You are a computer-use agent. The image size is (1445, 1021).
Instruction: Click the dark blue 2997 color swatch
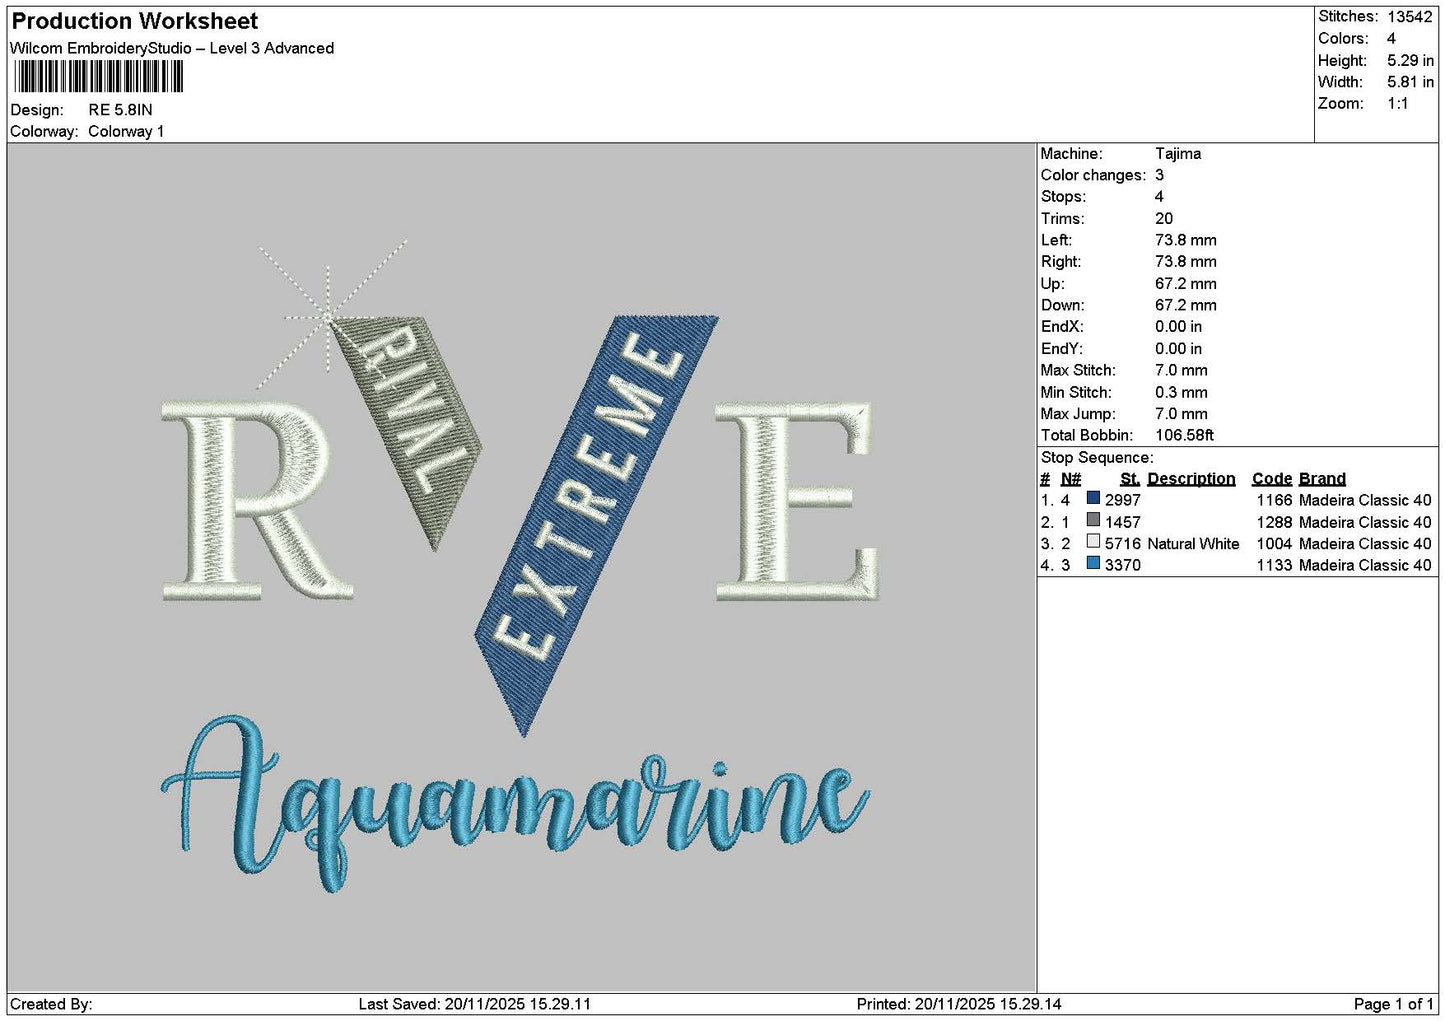[x=1093, y=499]
